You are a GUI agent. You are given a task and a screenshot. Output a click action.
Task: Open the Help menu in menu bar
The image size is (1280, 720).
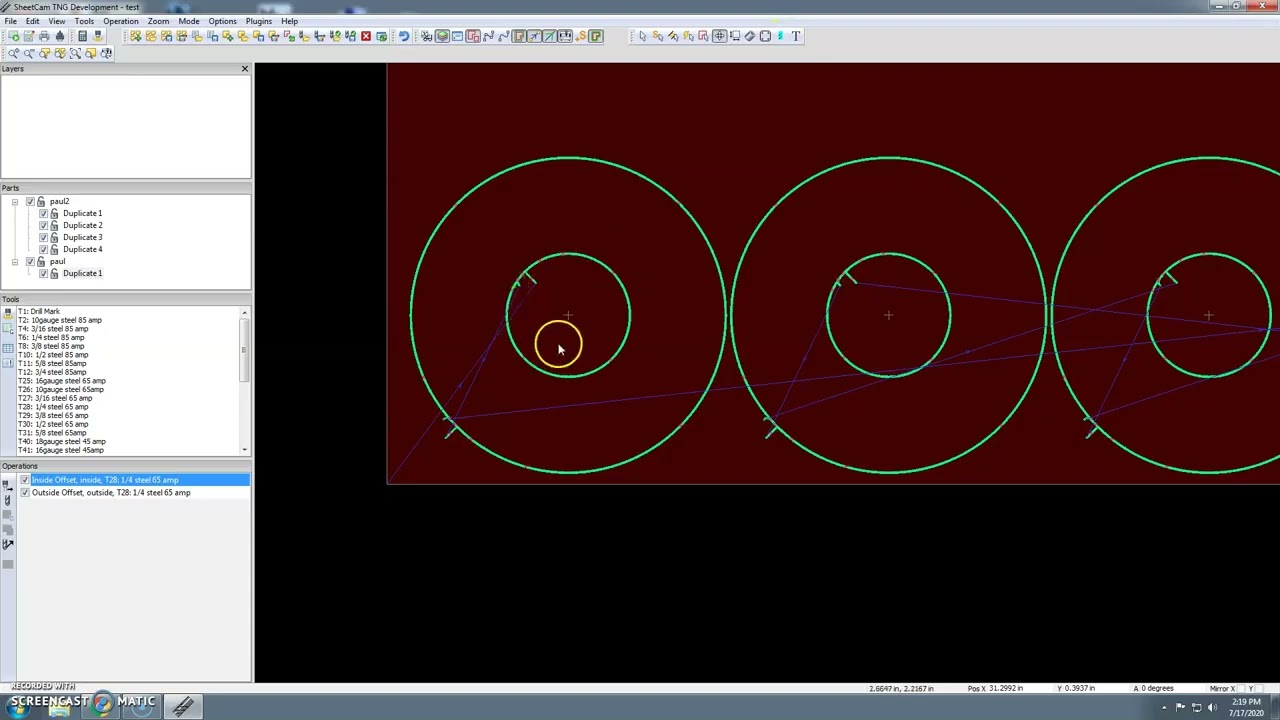coord(289,21)
